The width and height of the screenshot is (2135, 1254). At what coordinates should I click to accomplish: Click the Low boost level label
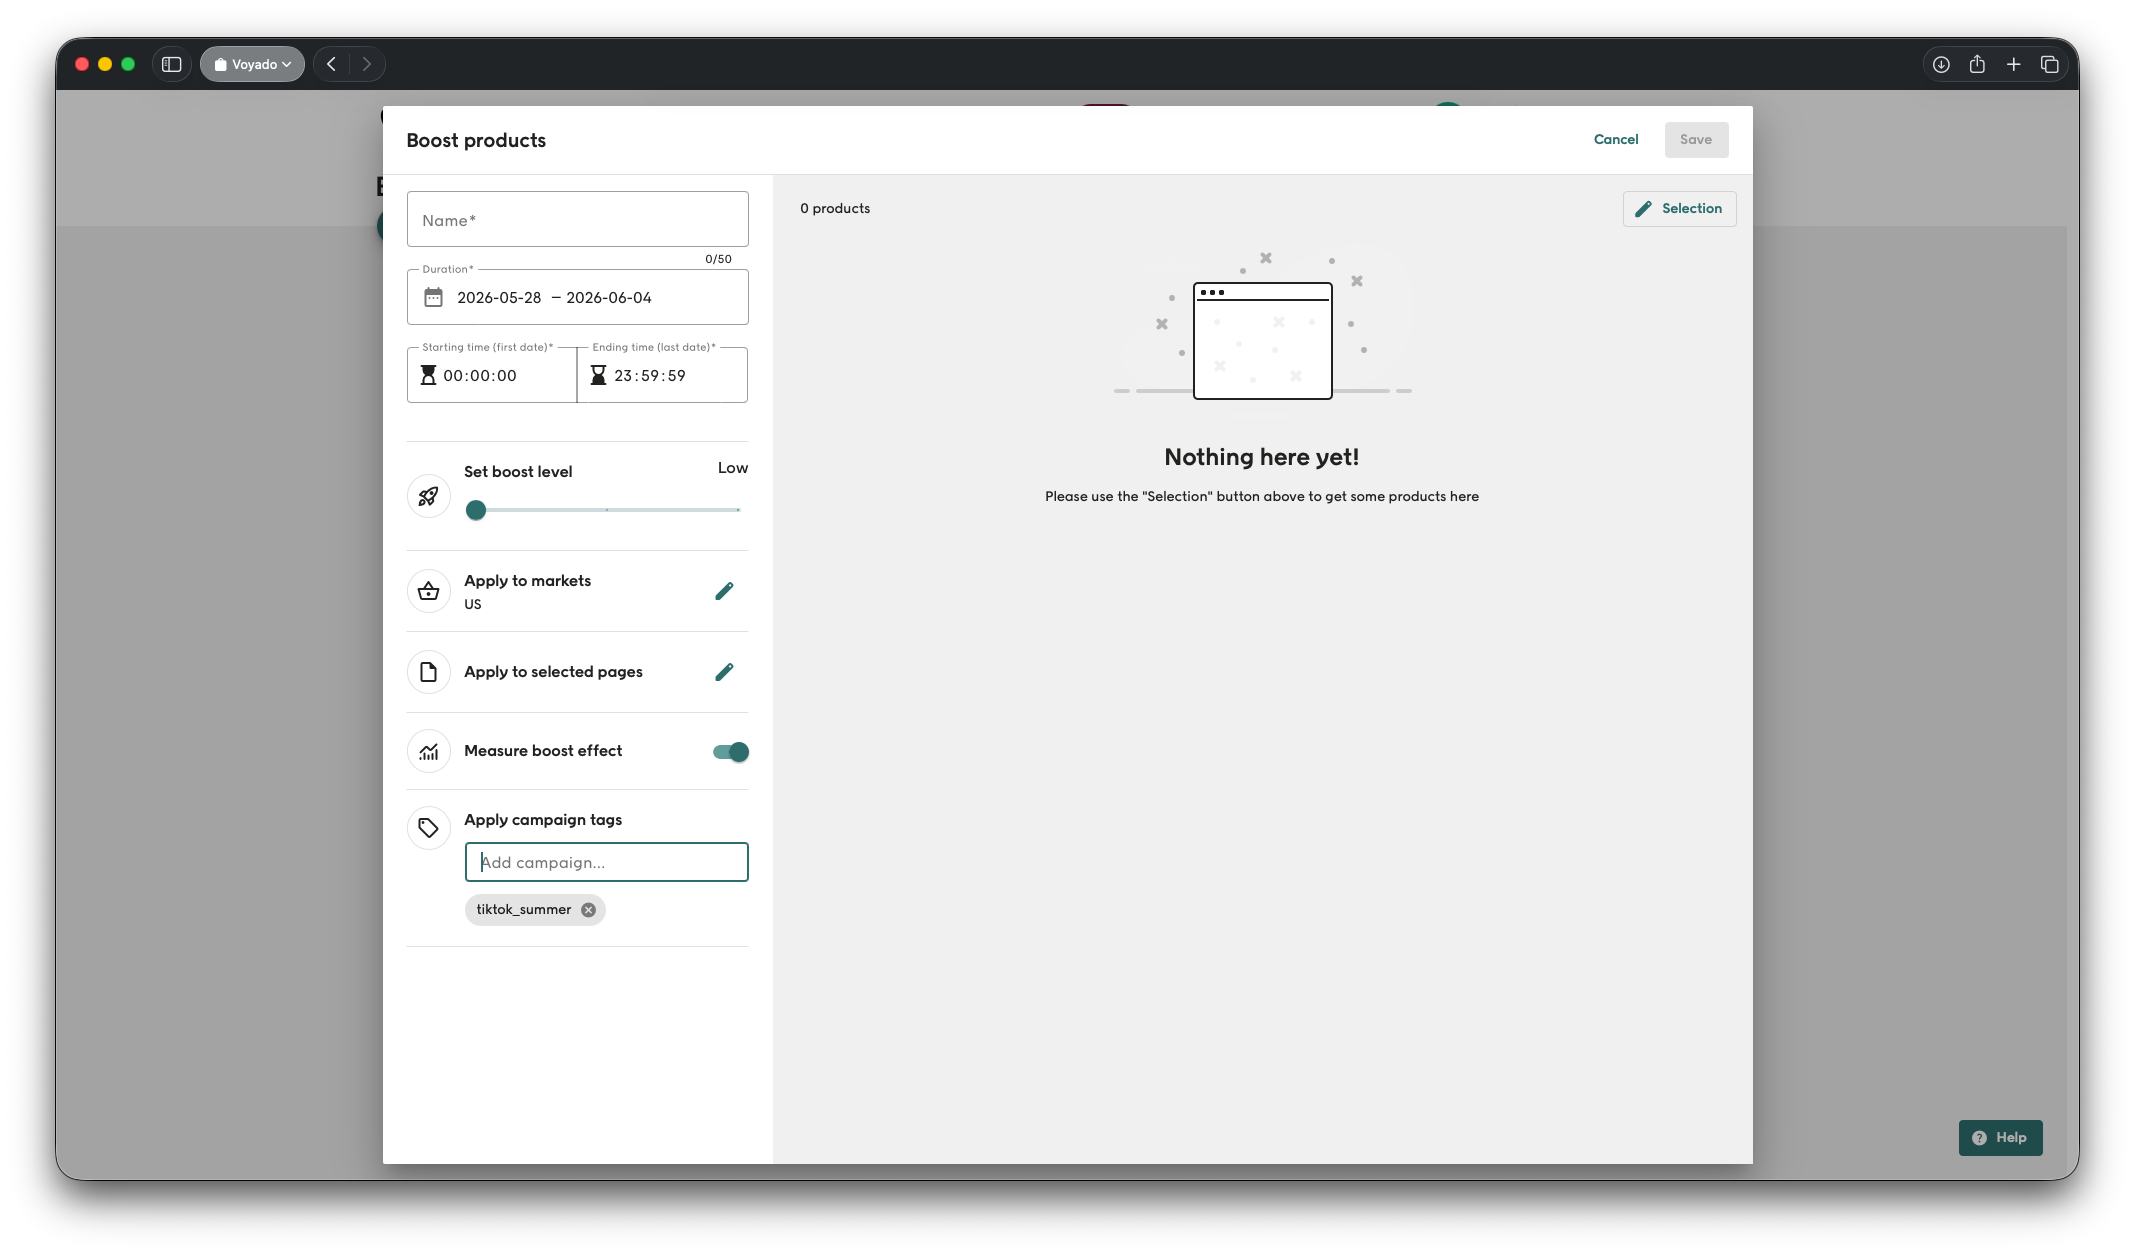pos(732,468)
